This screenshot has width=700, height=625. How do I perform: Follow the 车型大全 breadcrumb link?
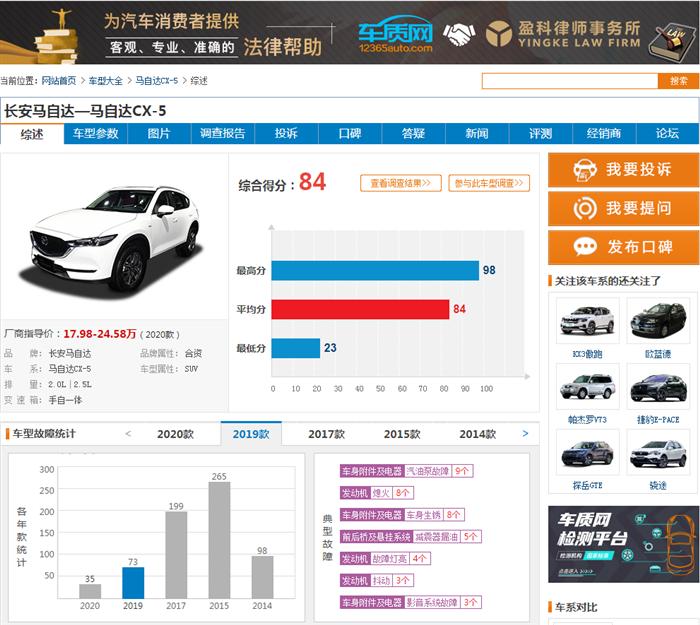(105, 81)
